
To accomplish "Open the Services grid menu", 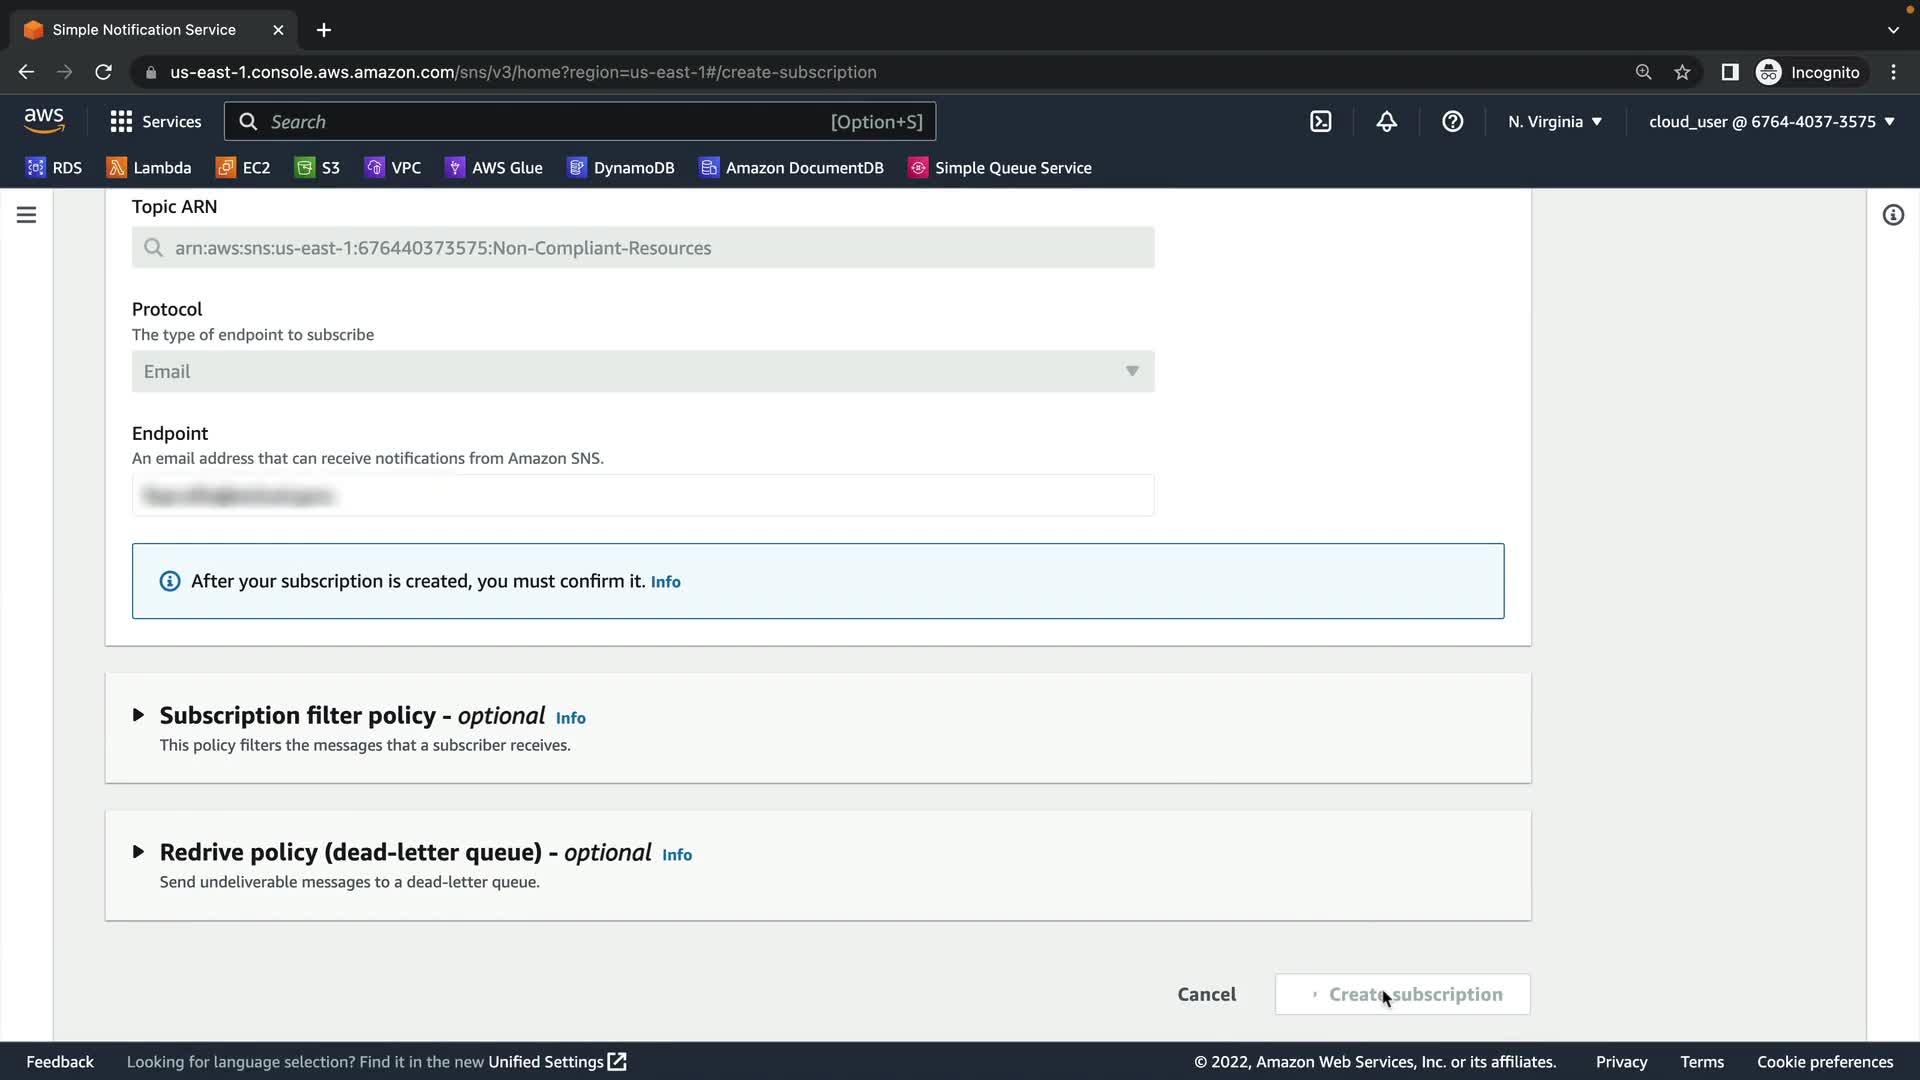I will [x=155, y=122].
